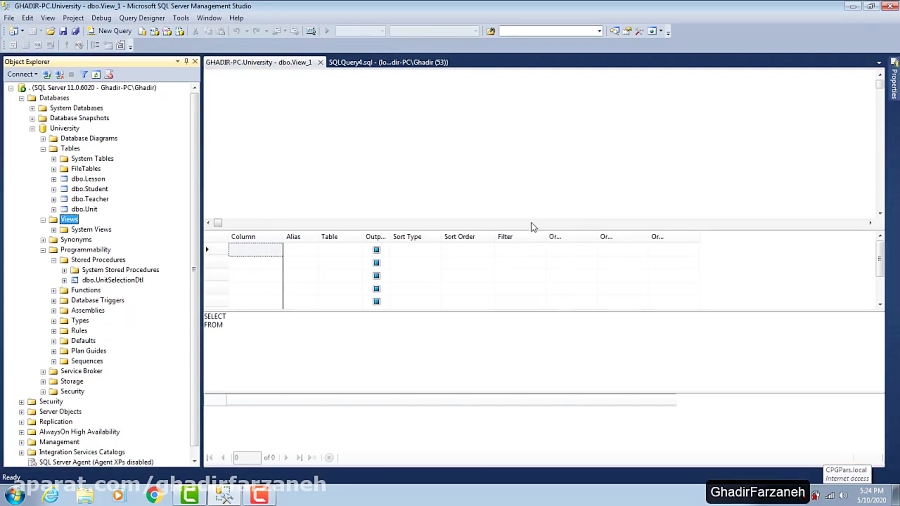
Task: Switch to the SQLQuery4.sql tab
Action: coord(388,62)
